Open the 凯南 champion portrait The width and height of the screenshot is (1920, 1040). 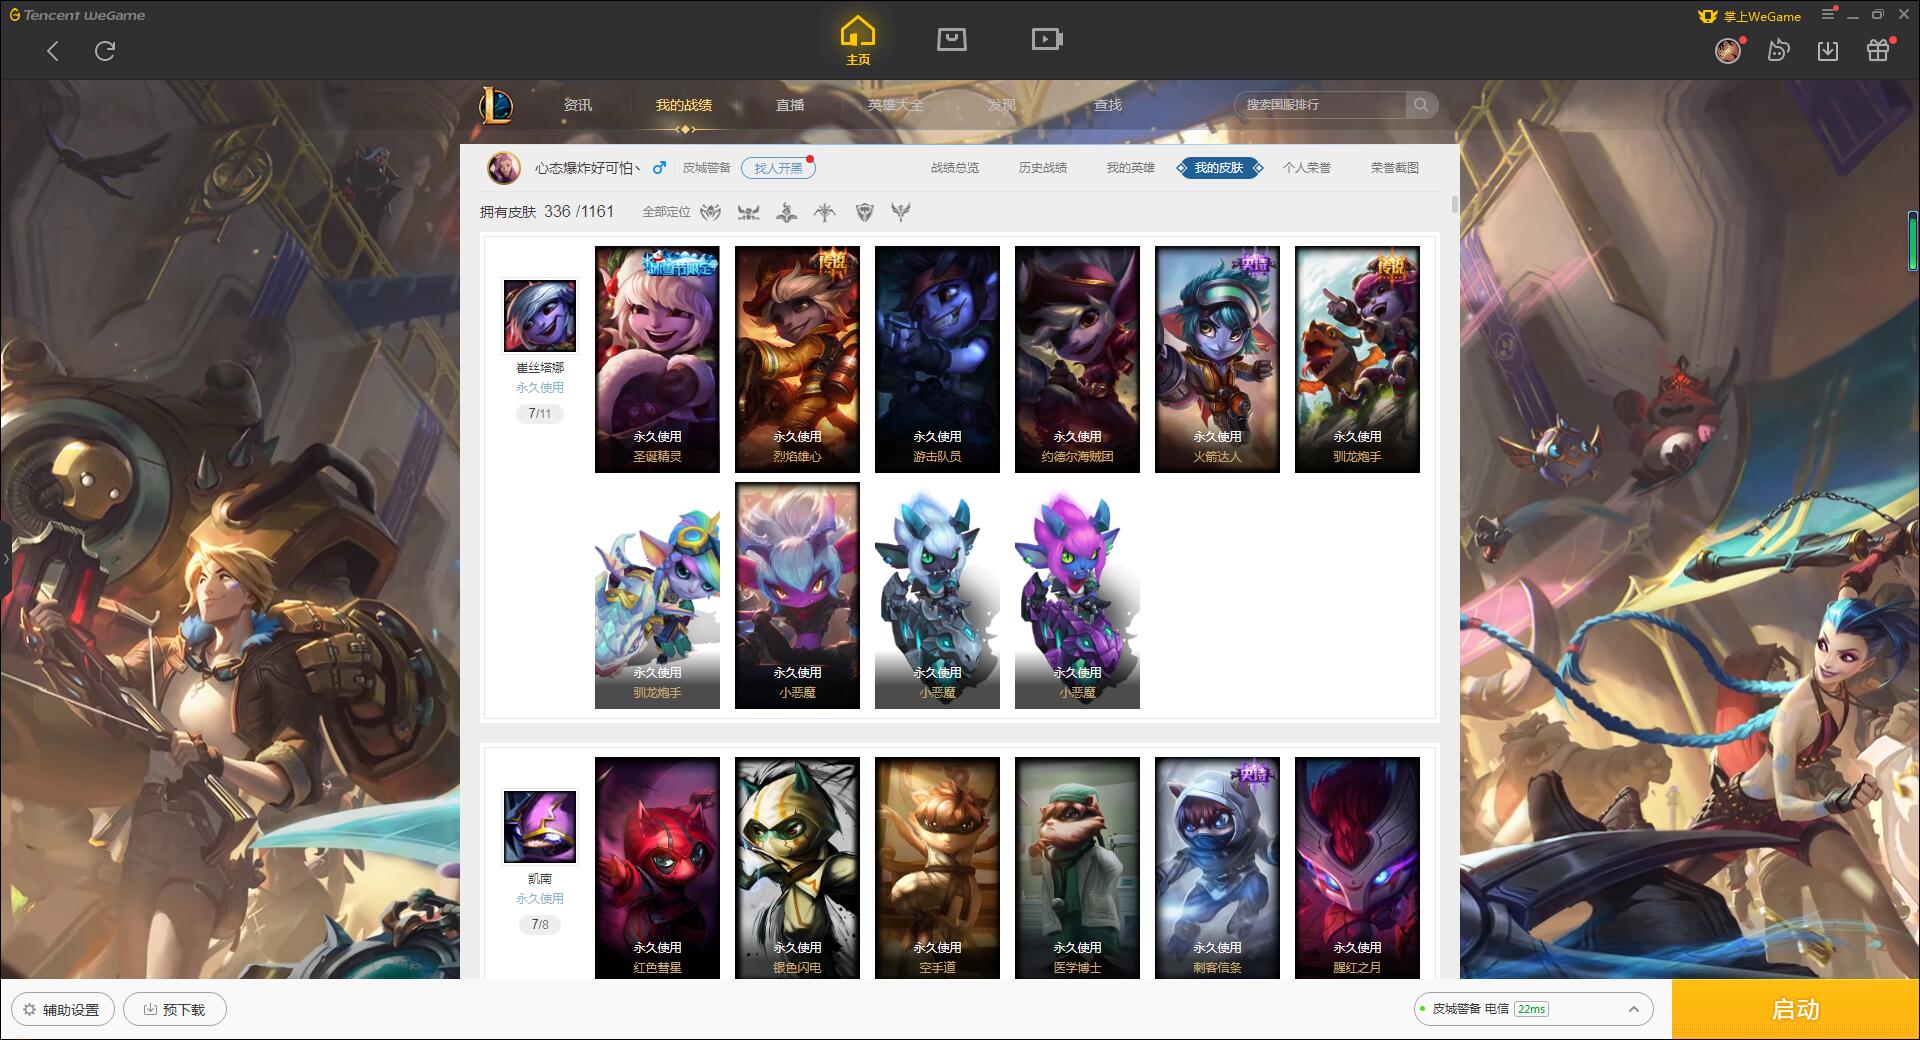coord(540,827)
